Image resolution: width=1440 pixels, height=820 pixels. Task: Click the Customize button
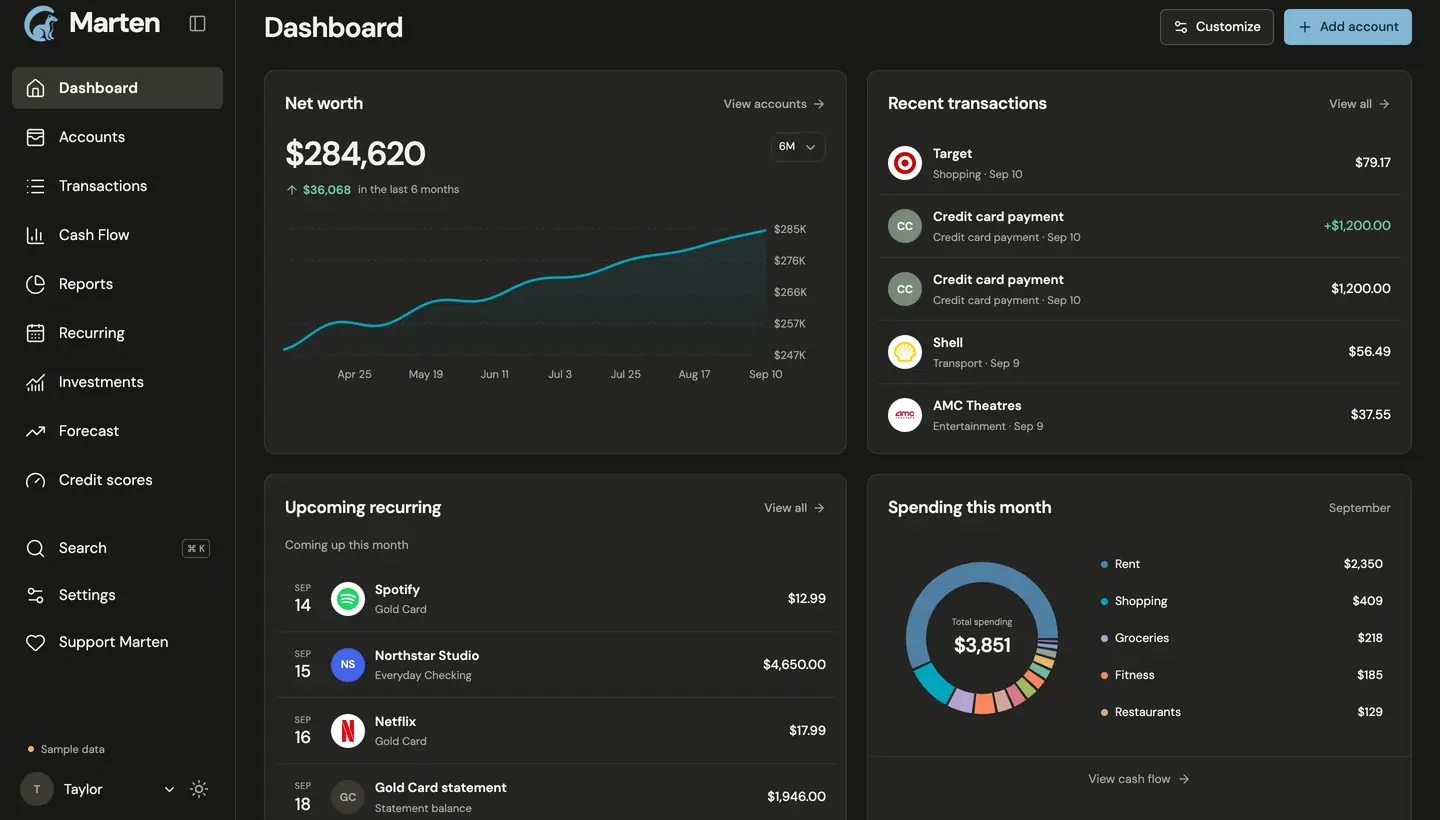[x=1217, y=27]
